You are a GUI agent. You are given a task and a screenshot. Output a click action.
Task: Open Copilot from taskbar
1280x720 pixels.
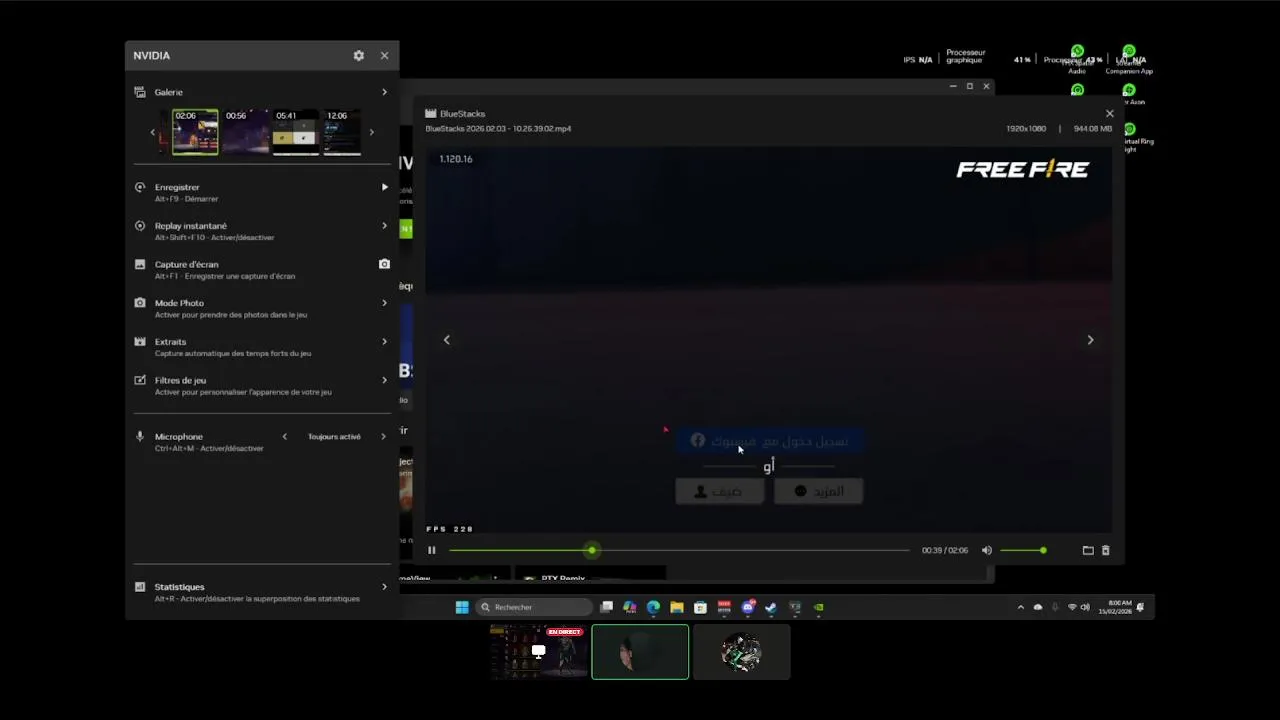pyautogui.click(x=629, y=607)
